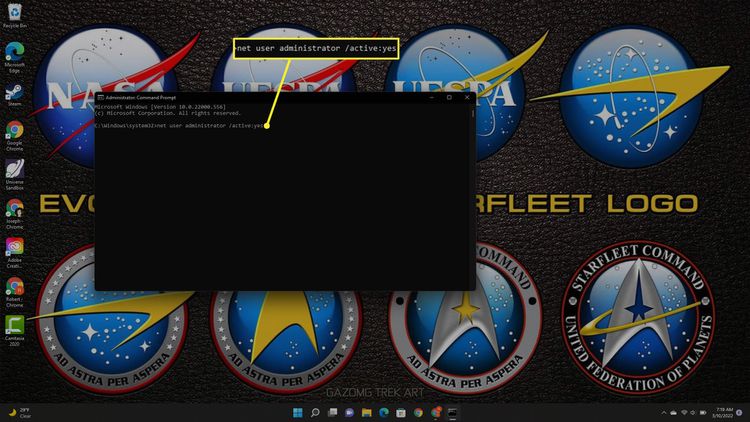750x422 pixels.
Task: Maximize the Command Prompt window
Action: click(x=449, y=97)
